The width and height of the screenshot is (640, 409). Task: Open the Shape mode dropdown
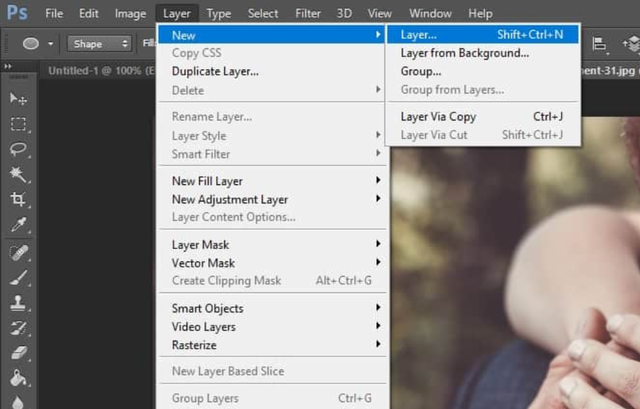coord(100,44)
